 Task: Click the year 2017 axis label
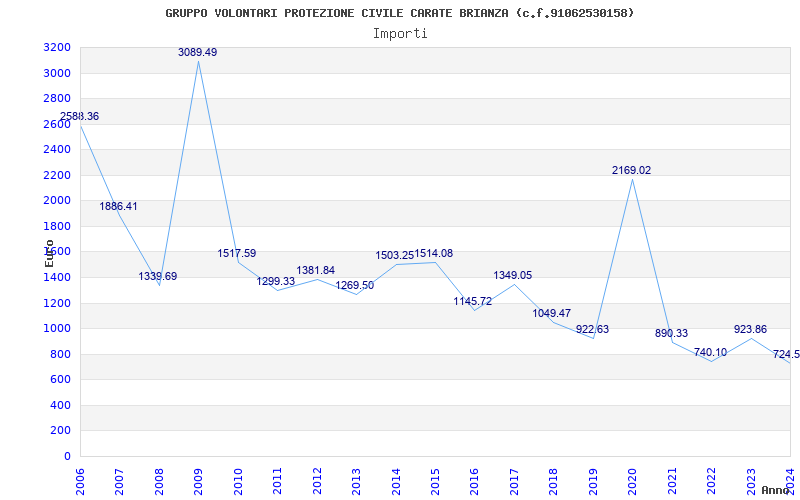pyautogui.click(x=514, y=482)
